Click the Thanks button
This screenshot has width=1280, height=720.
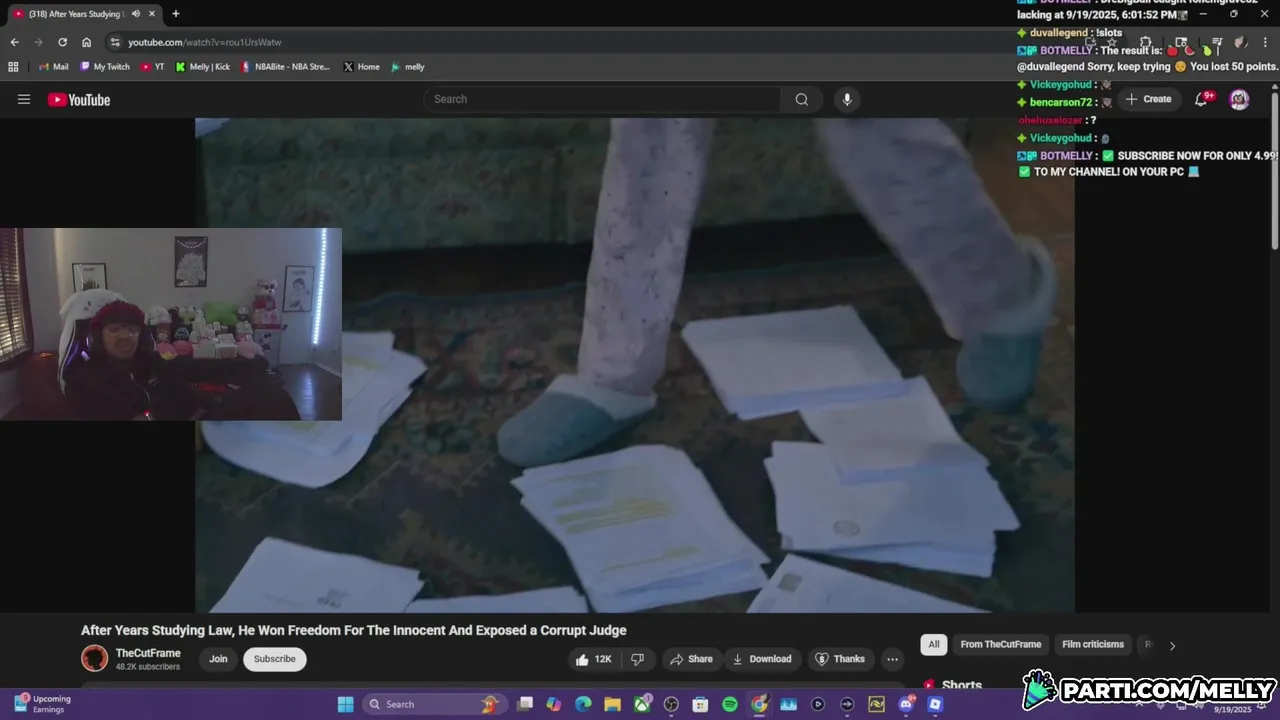(x=840, y=659)
